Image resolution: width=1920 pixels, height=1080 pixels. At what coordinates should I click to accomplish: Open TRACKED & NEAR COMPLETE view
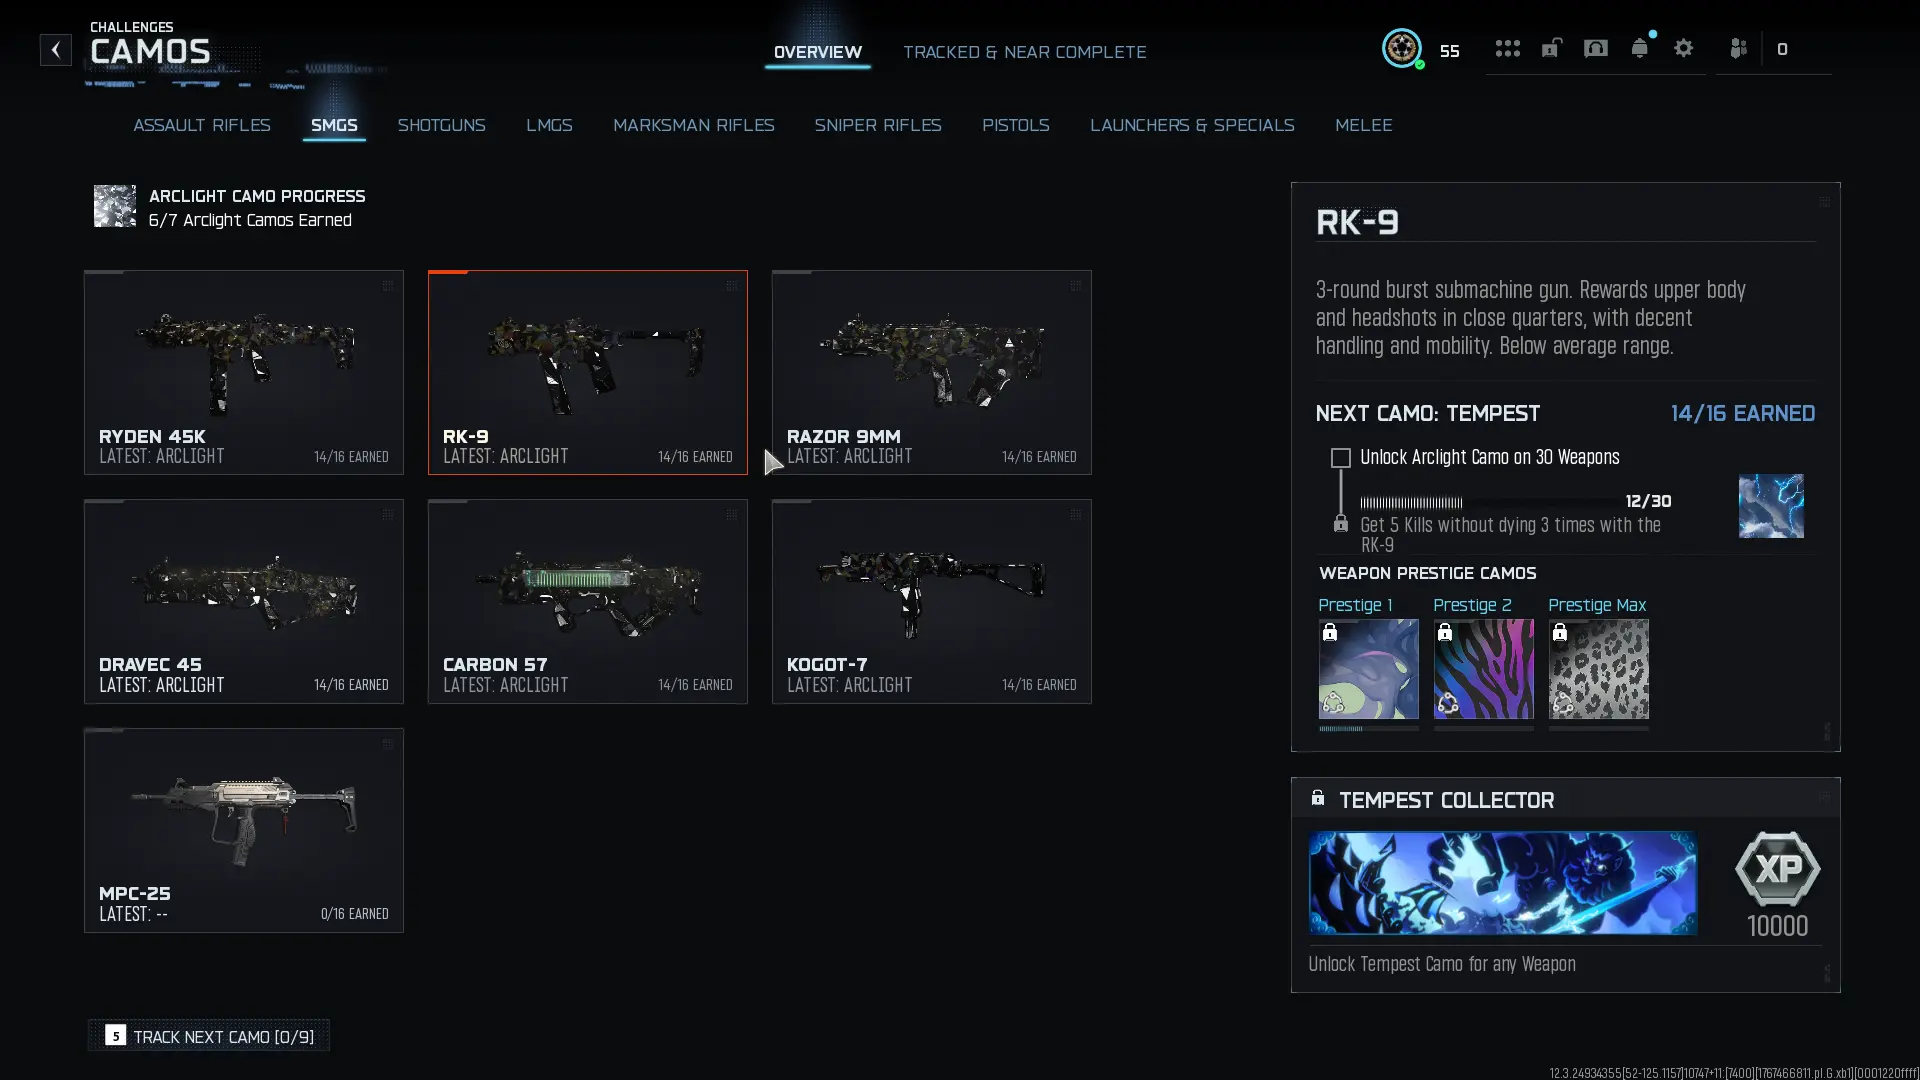tap(1025, 52)
